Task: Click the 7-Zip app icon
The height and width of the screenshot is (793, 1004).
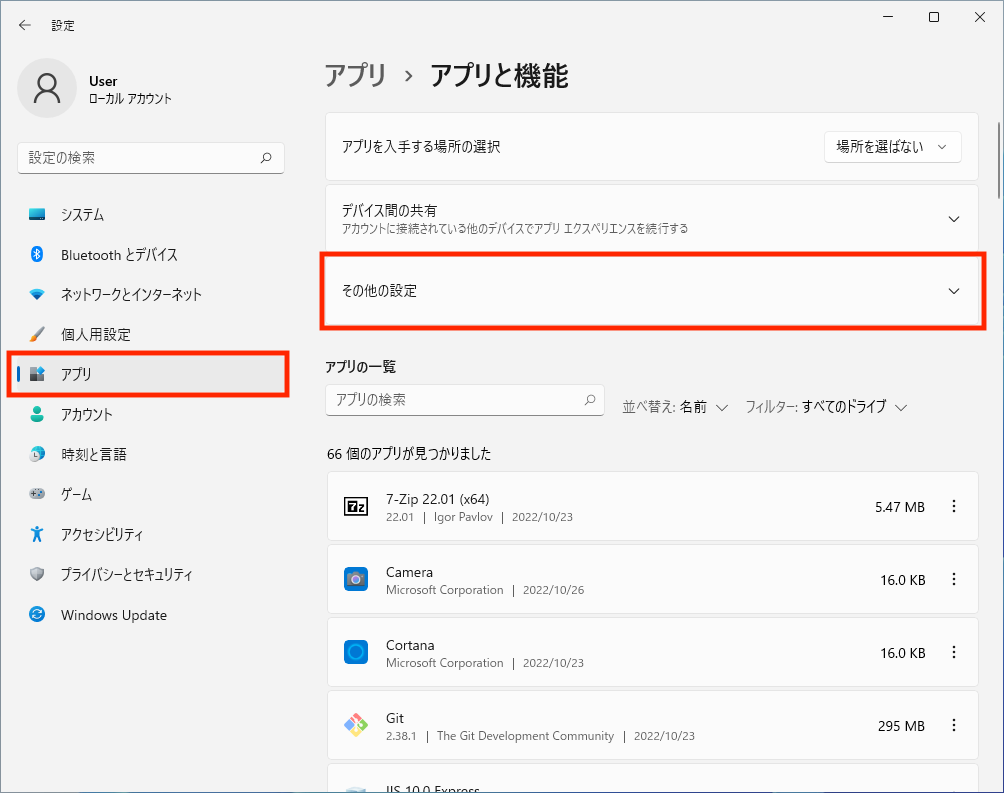Action: (356, 507)
